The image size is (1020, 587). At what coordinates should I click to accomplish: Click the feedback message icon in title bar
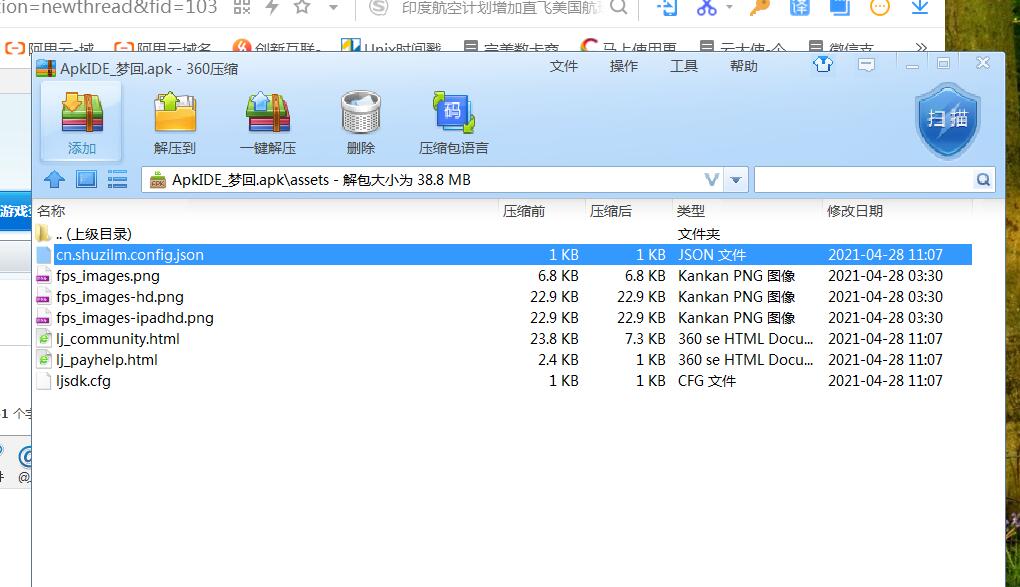[x=866, y=64]
